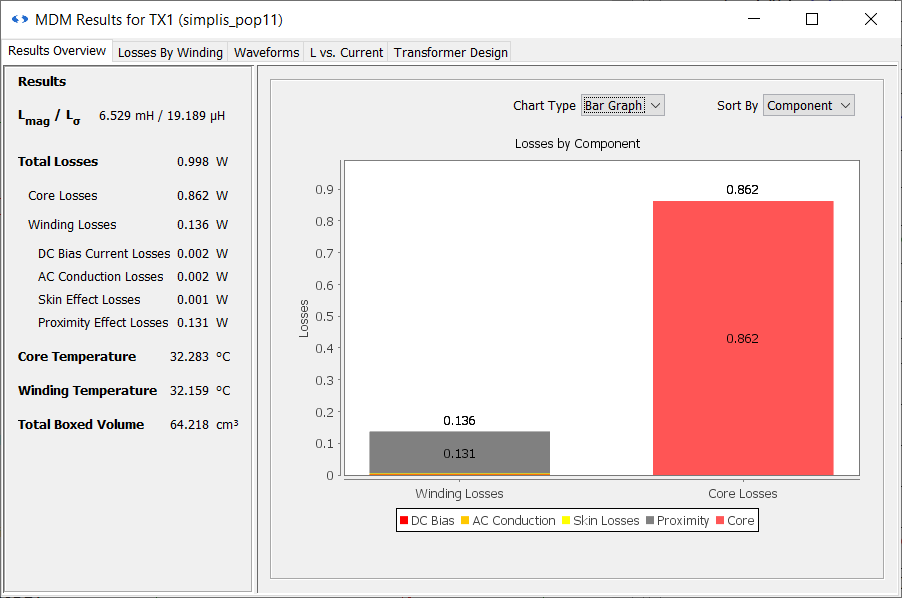
Task: Click the Skin Losses yellow legend swatch
Action: click(566, 521)
